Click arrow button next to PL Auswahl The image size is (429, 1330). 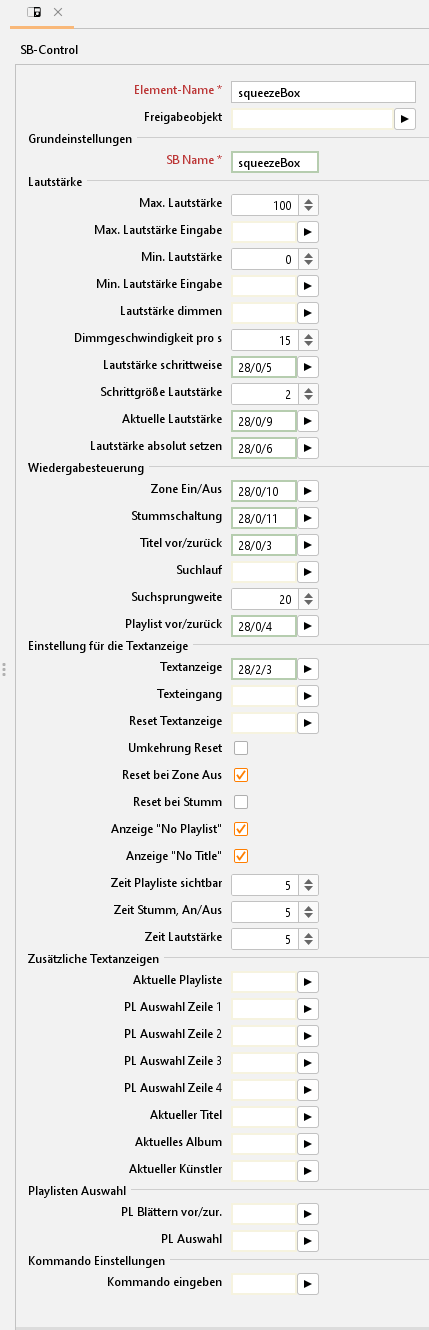308,1240
